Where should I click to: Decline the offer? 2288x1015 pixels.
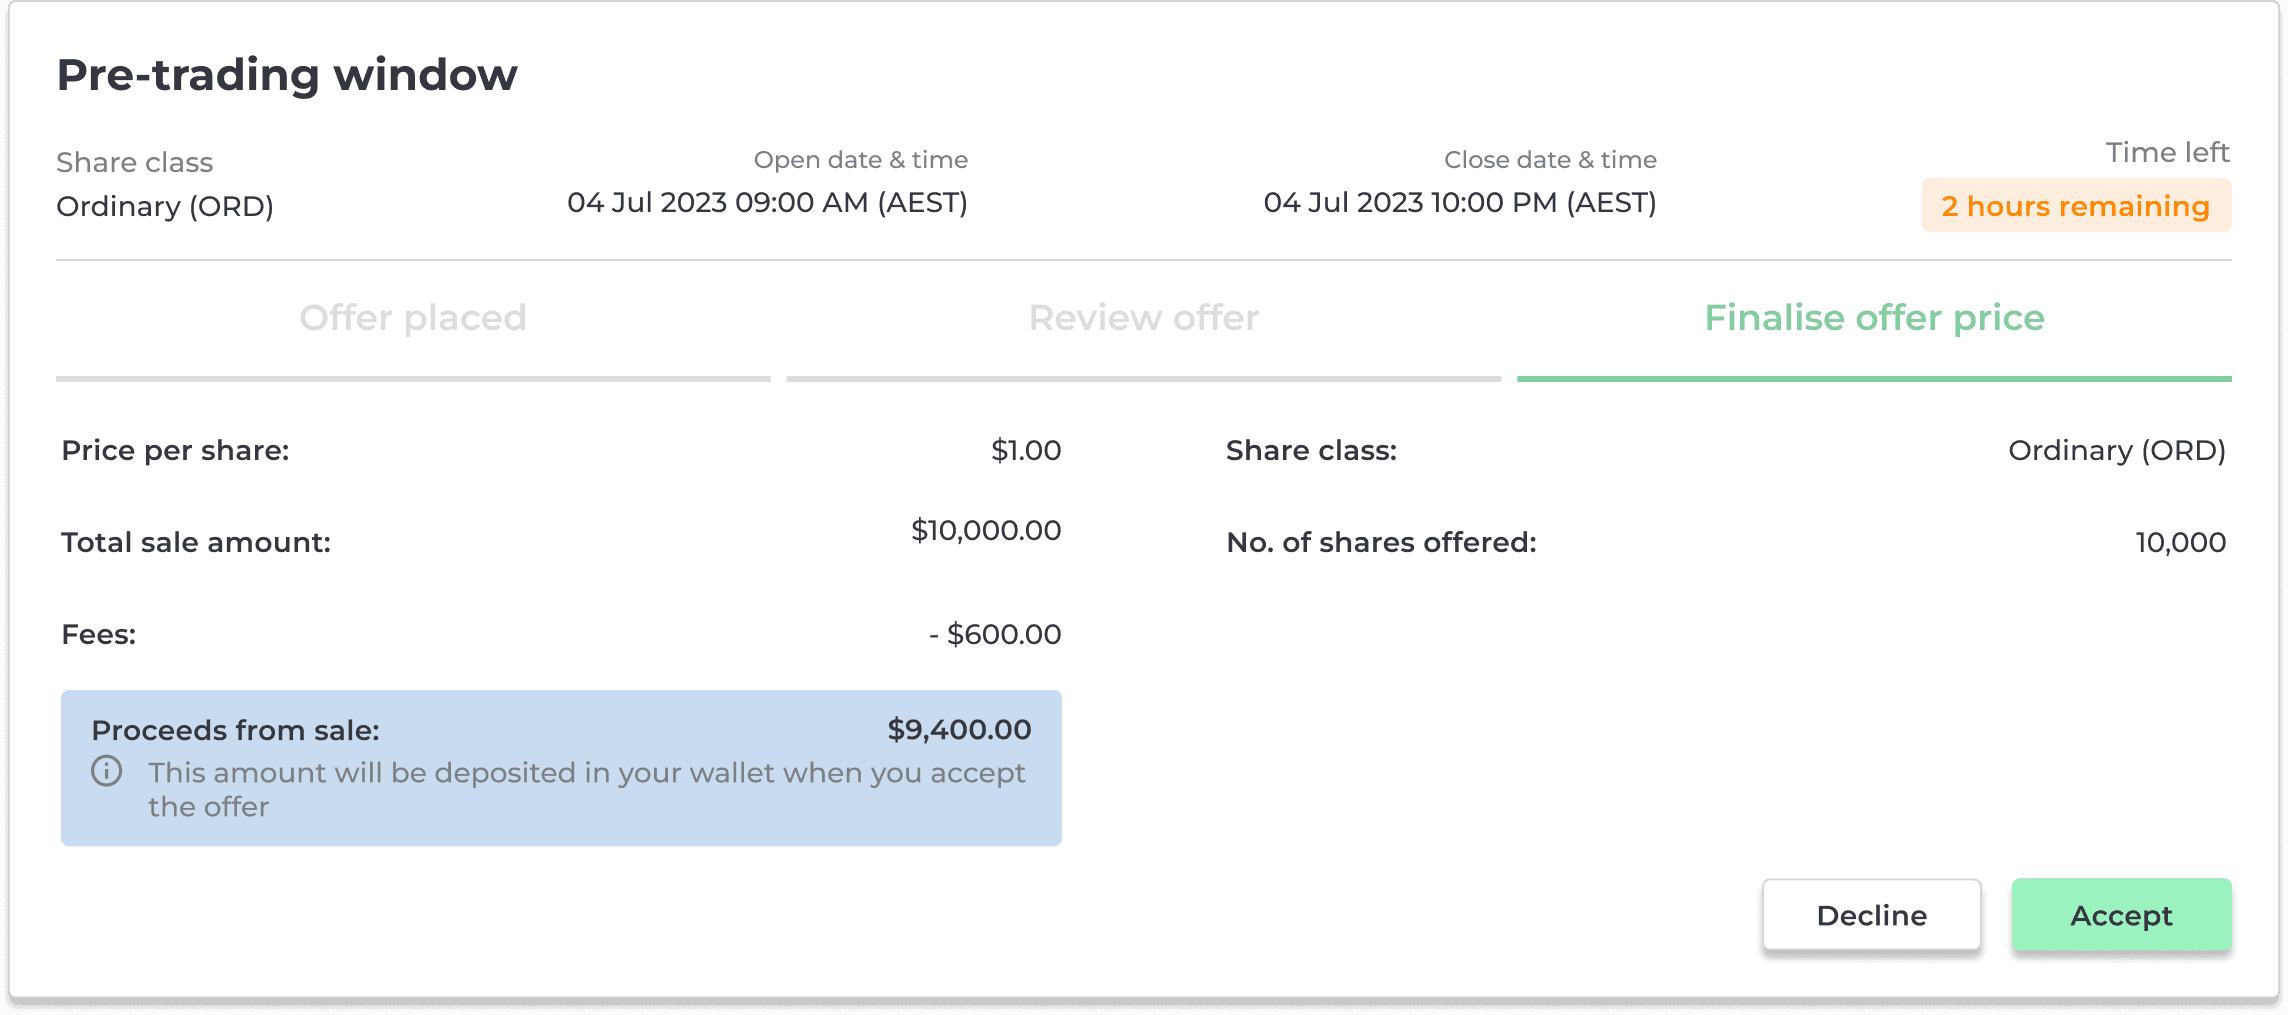tap(1871, 915)
